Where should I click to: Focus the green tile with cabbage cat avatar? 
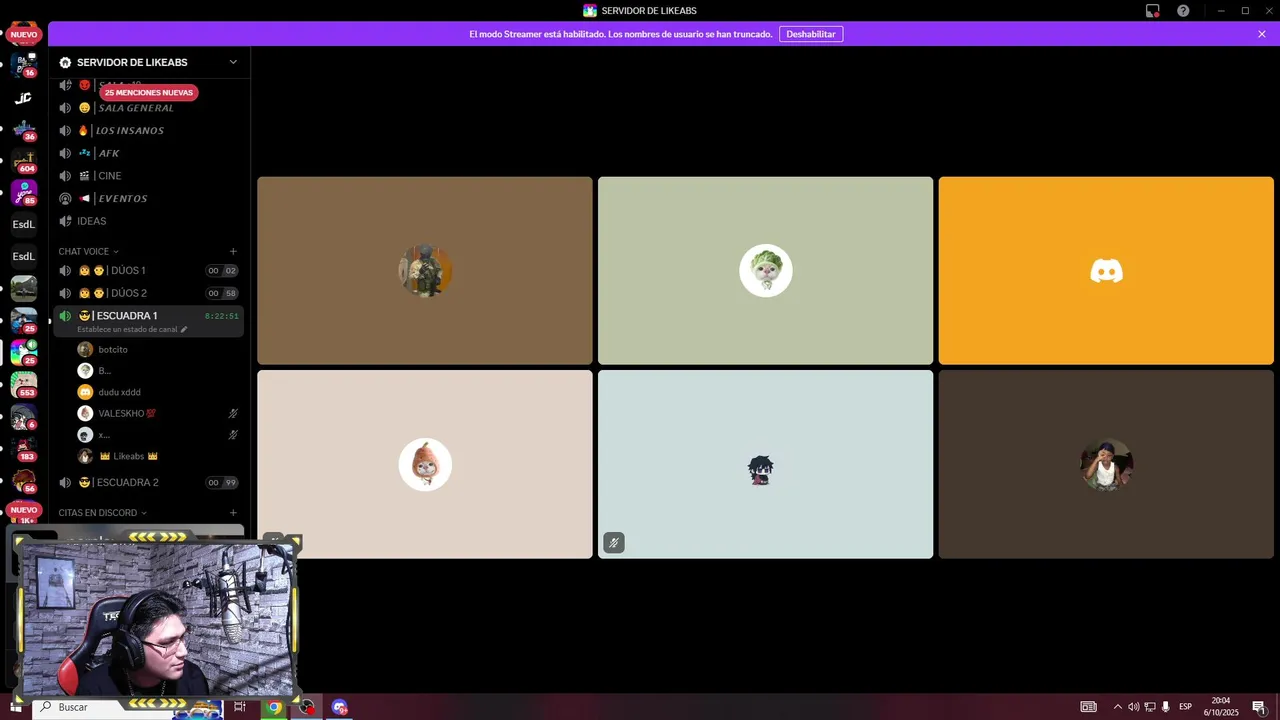pos(766,271)
